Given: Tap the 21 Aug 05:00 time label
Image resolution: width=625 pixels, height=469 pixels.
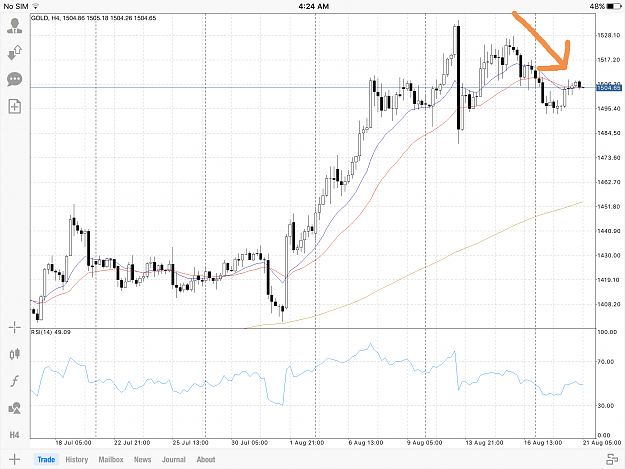Looking at the screenshot, I should click(x=602, y=443).
